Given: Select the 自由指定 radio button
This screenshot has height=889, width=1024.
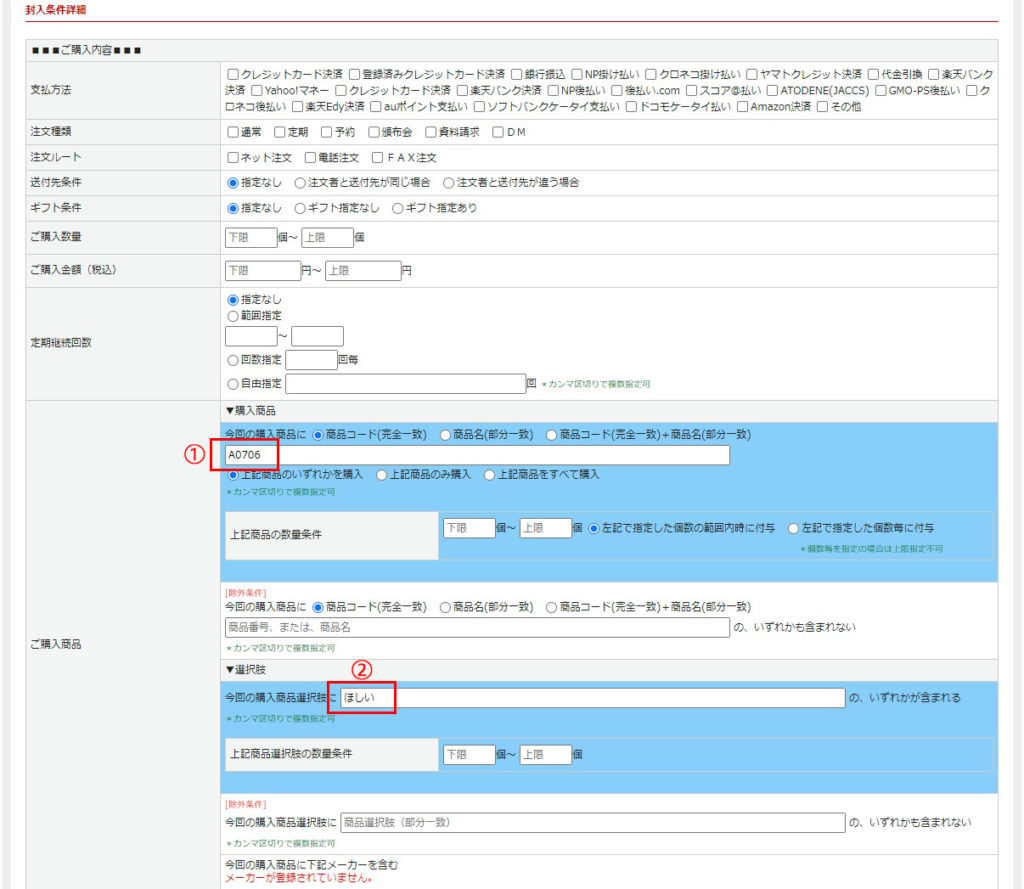Looking at the screenshot, I should point(233,384).
